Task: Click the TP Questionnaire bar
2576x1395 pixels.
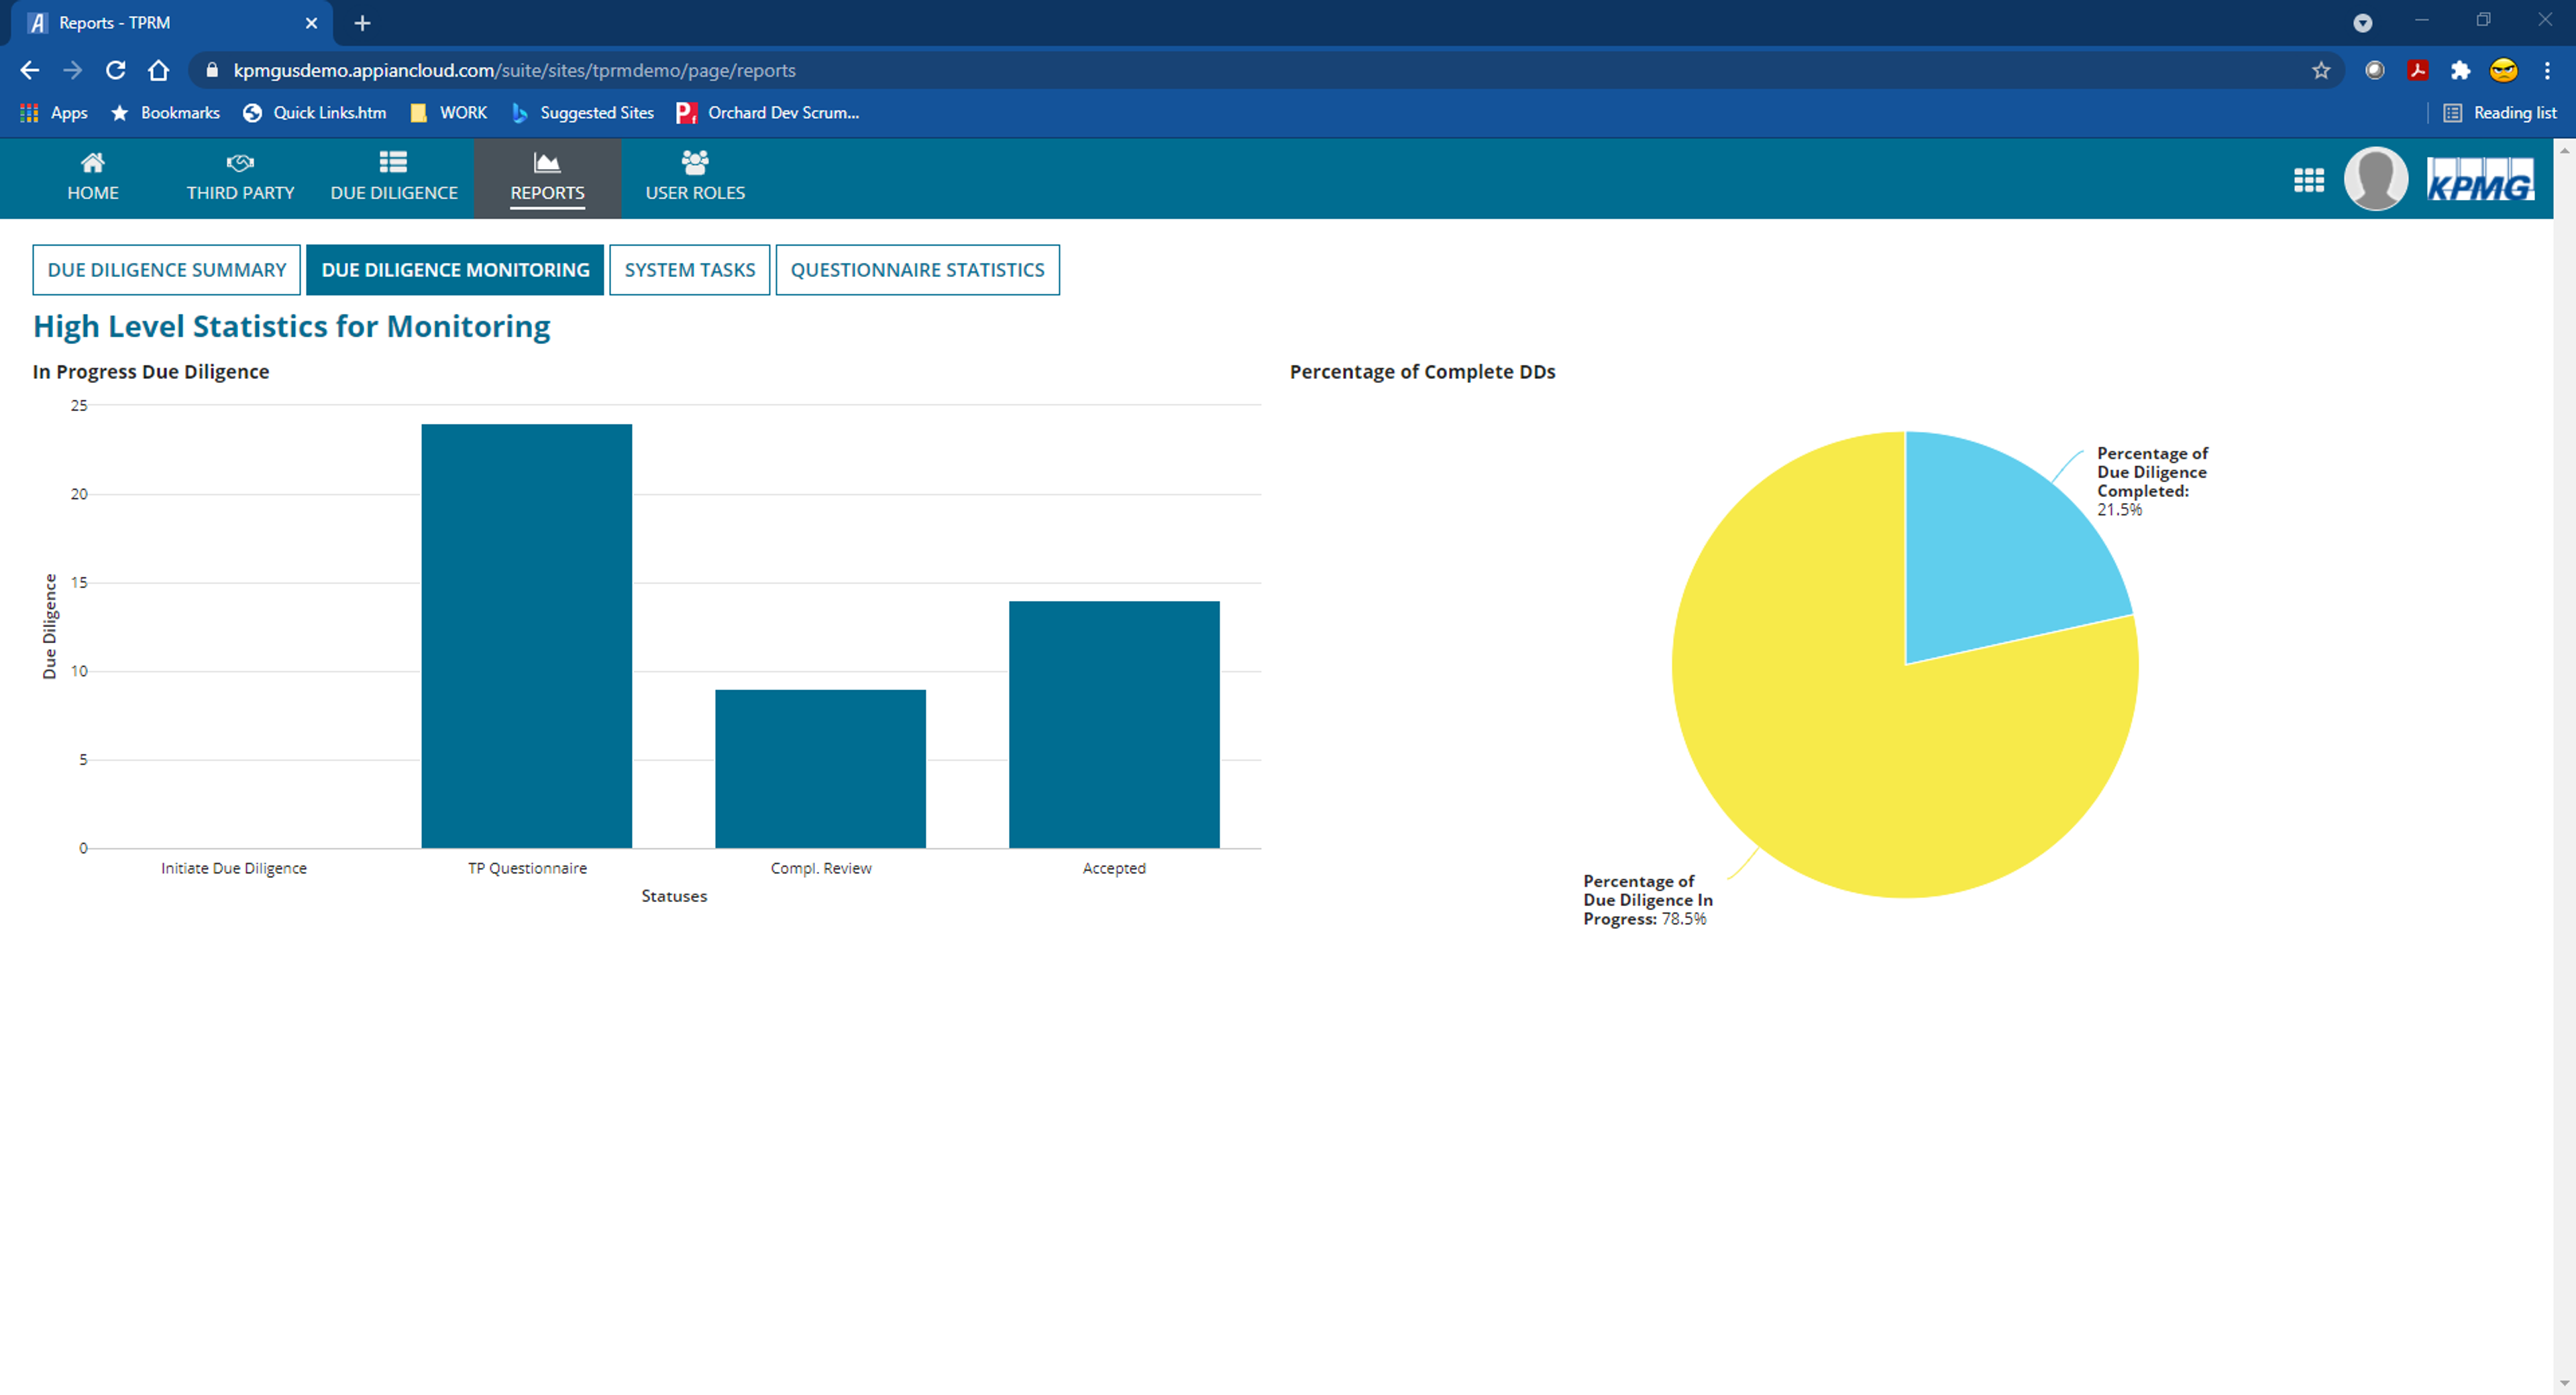Action: tap(526, 636)
